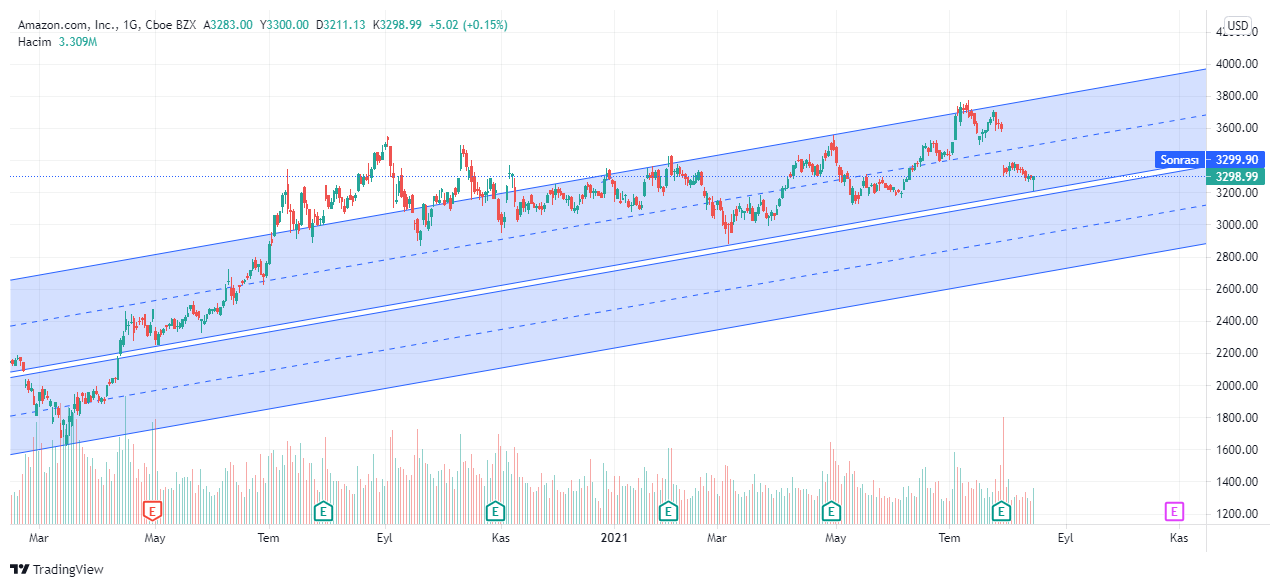Click the red earnings E marker

click(152, 511)
